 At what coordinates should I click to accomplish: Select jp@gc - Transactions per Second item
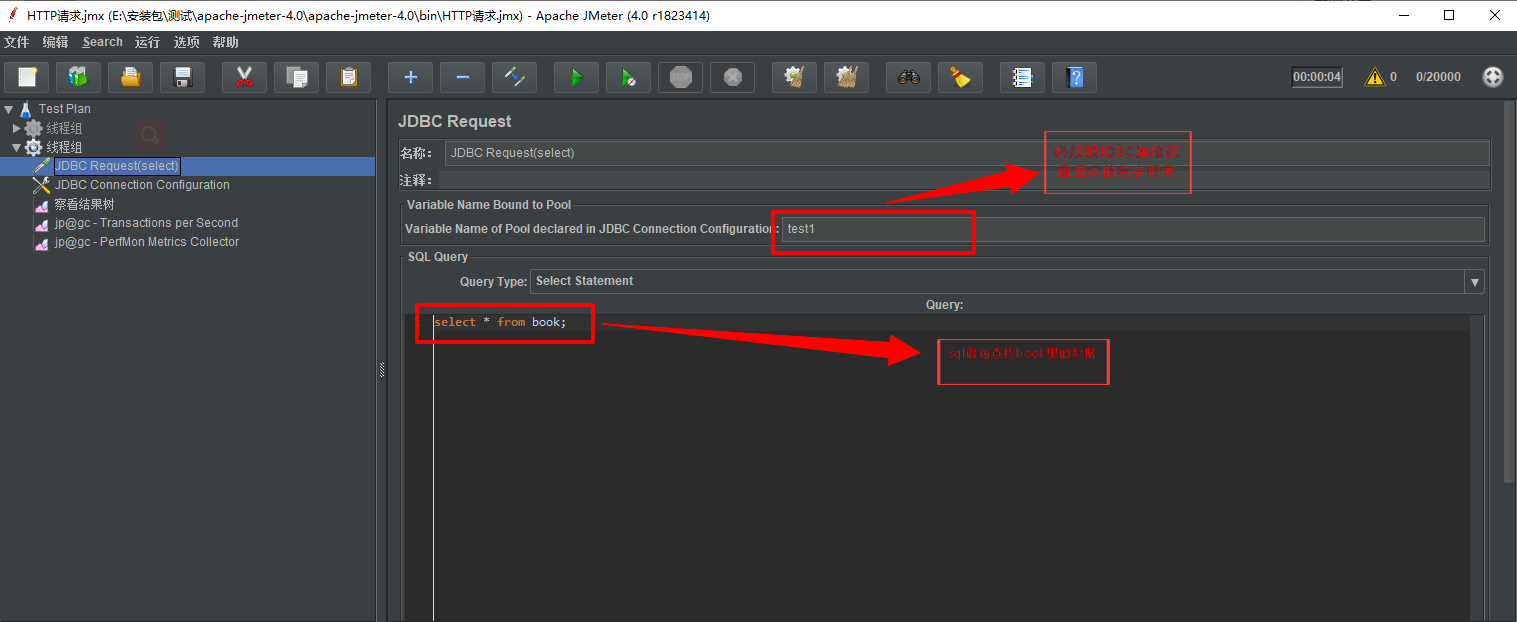[146, 223]
